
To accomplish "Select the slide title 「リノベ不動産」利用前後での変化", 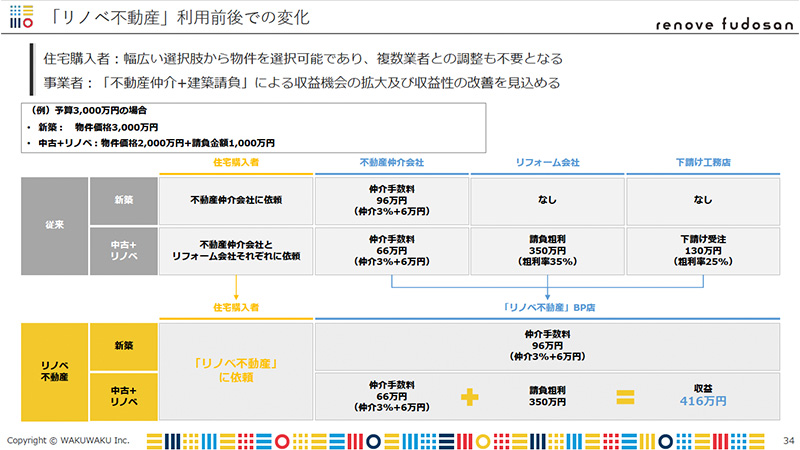I will 179,17.
